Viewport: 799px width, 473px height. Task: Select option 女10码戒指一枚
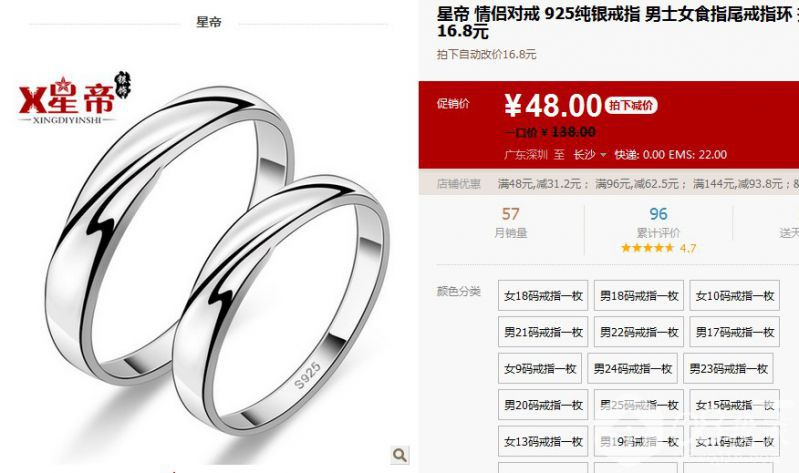pos(734,296)
